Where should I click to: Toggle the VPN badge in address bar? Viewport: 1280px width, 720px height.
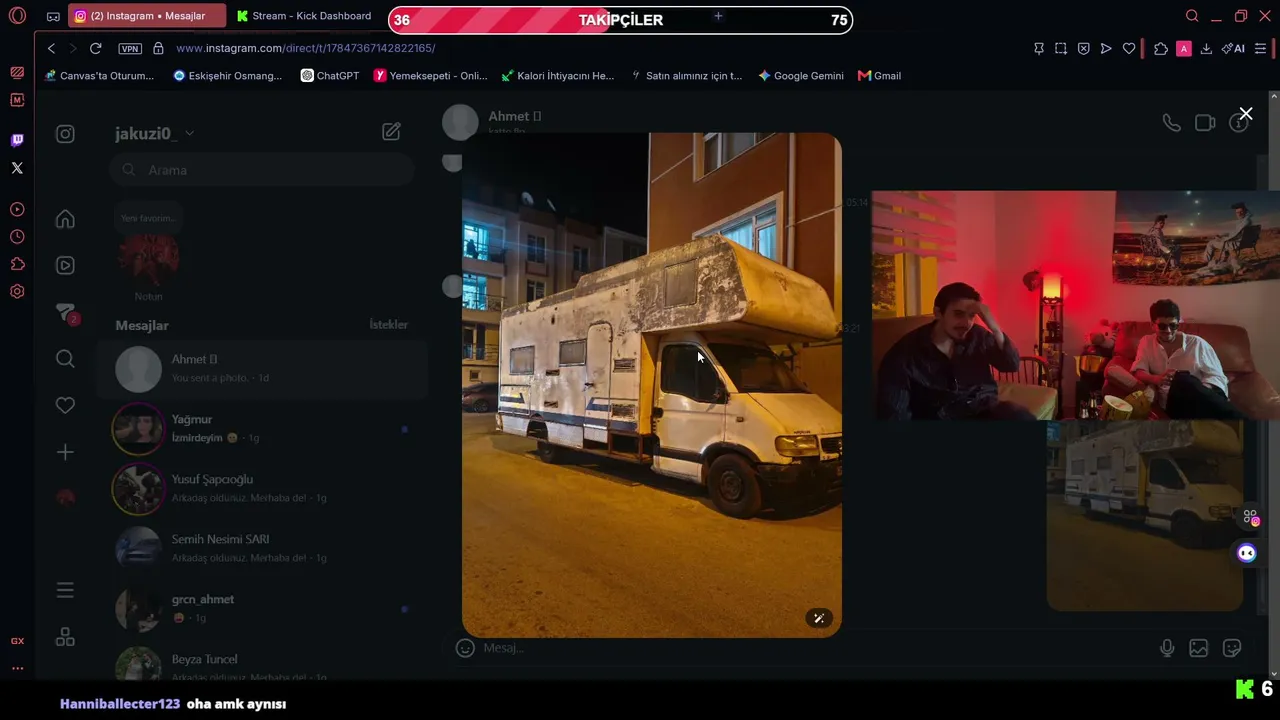[130, 48]
